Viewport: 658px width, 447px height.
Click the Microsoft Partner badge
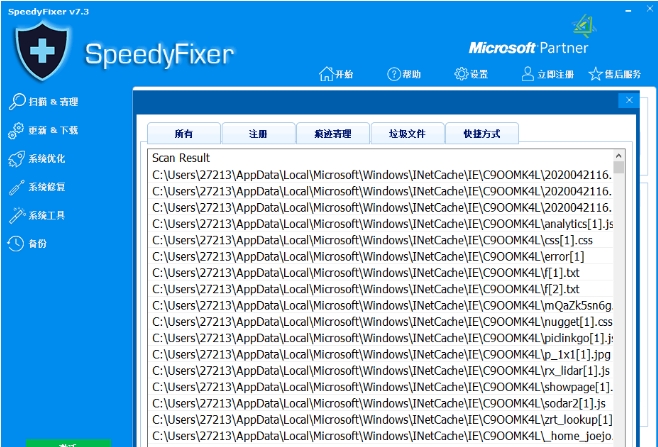coord(529,47)
